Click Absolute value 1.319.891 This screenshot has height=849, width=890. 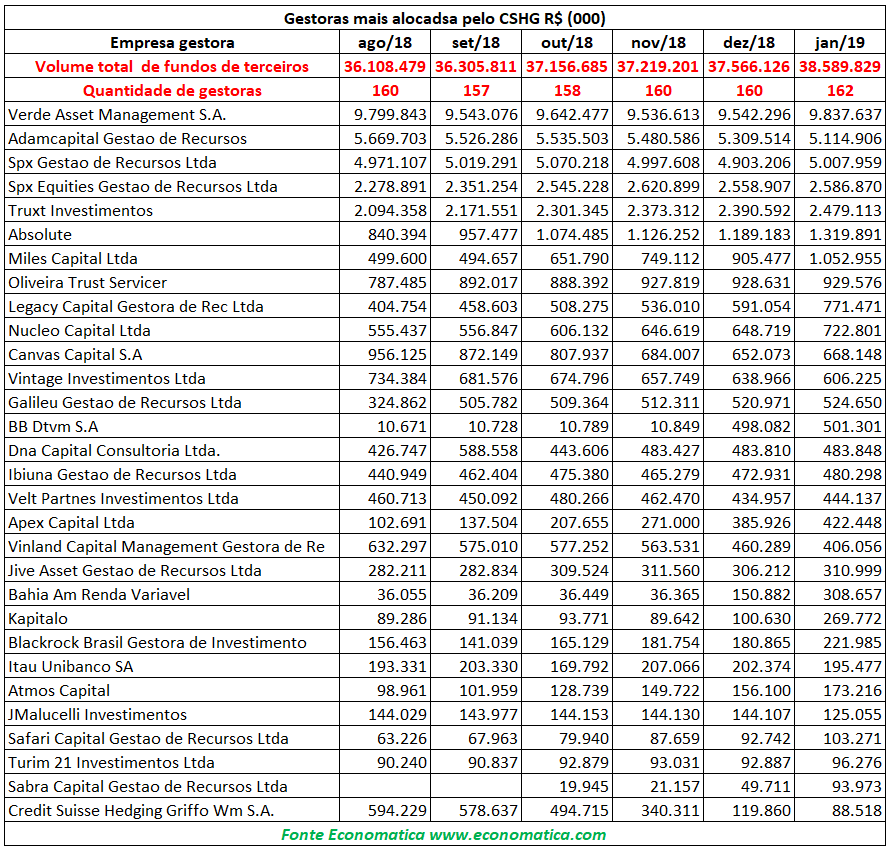tap(845, 234)
